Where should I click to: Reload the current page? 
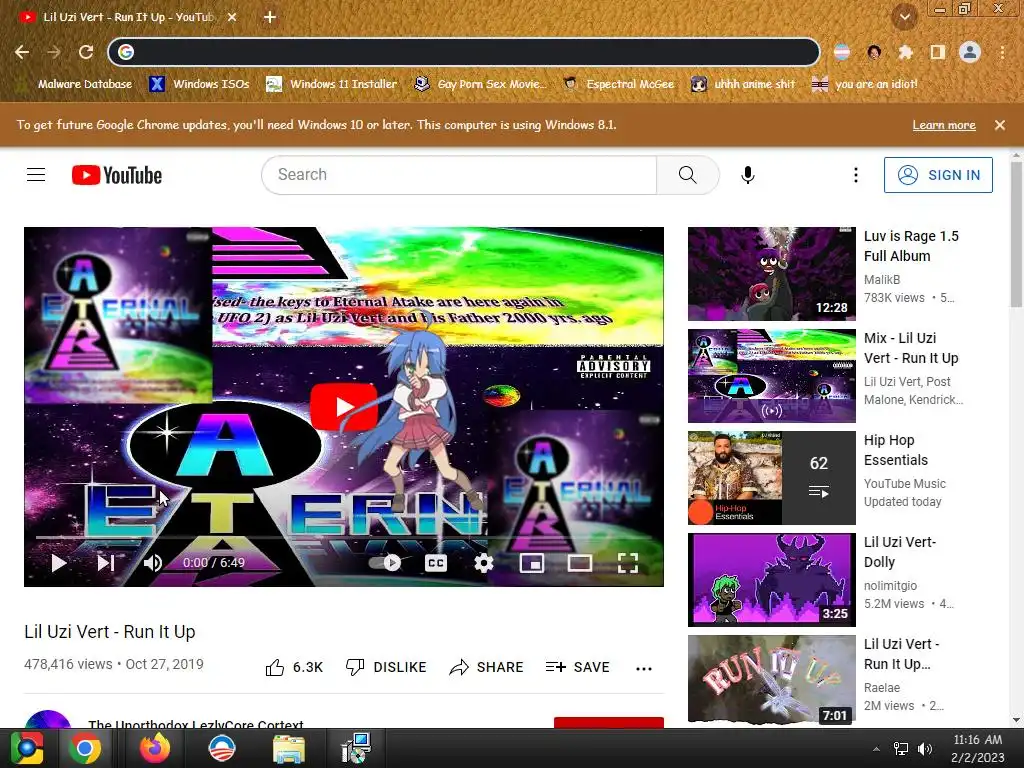(86, 52)
